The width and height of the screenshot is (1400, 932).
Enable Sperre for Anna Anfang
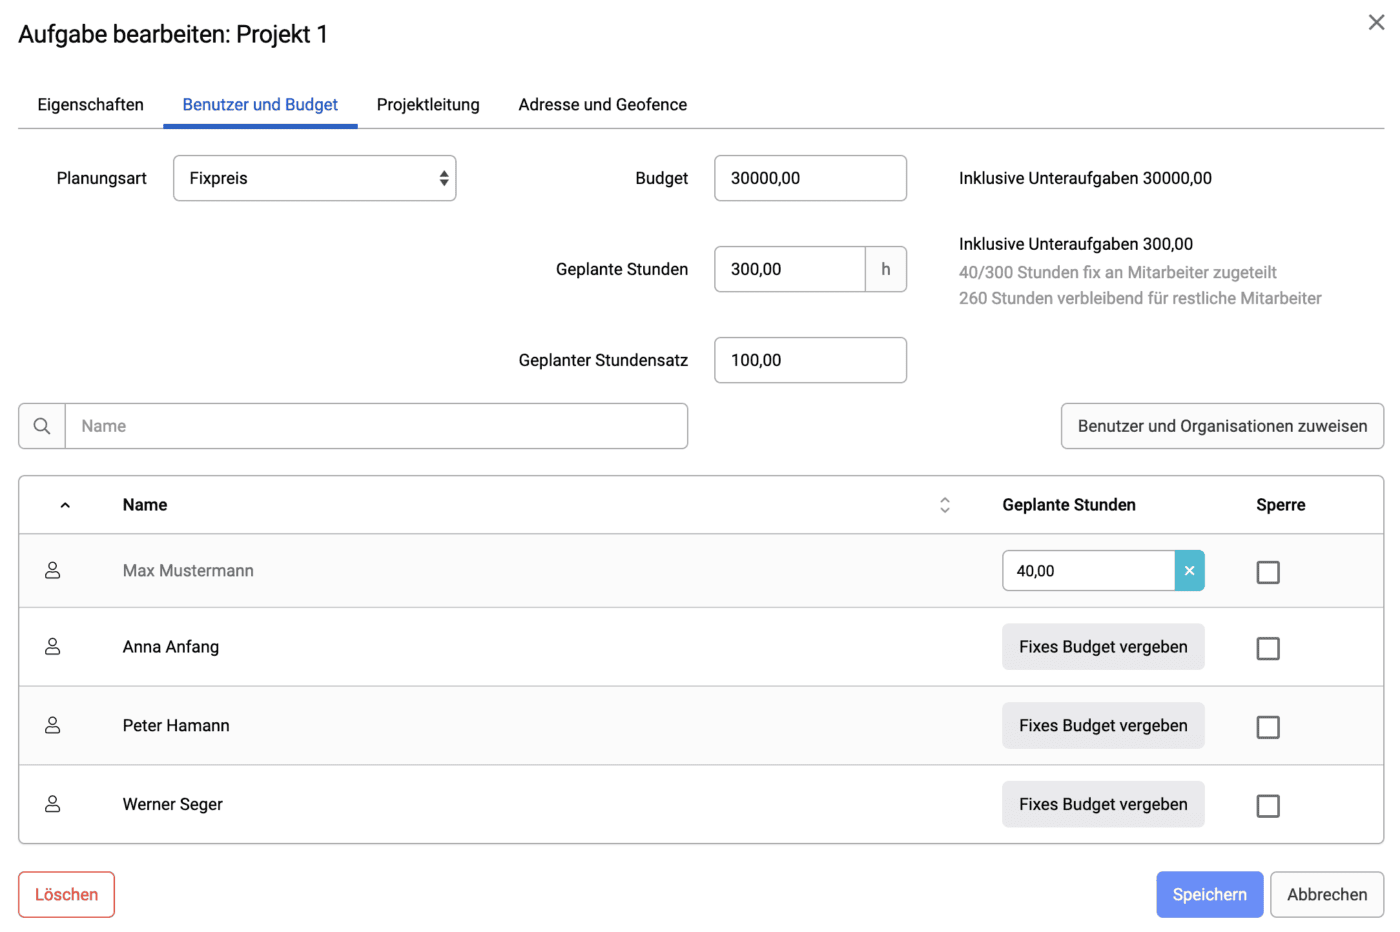pos(1268,648)
